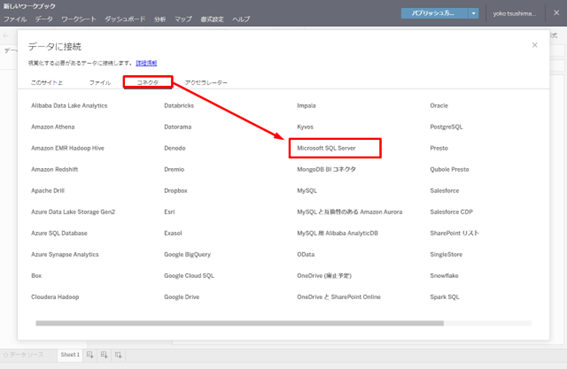This screenshot has height=369, width=567.
Task: Open the yoko tsushima user menu
Action: tap(514, 13)
